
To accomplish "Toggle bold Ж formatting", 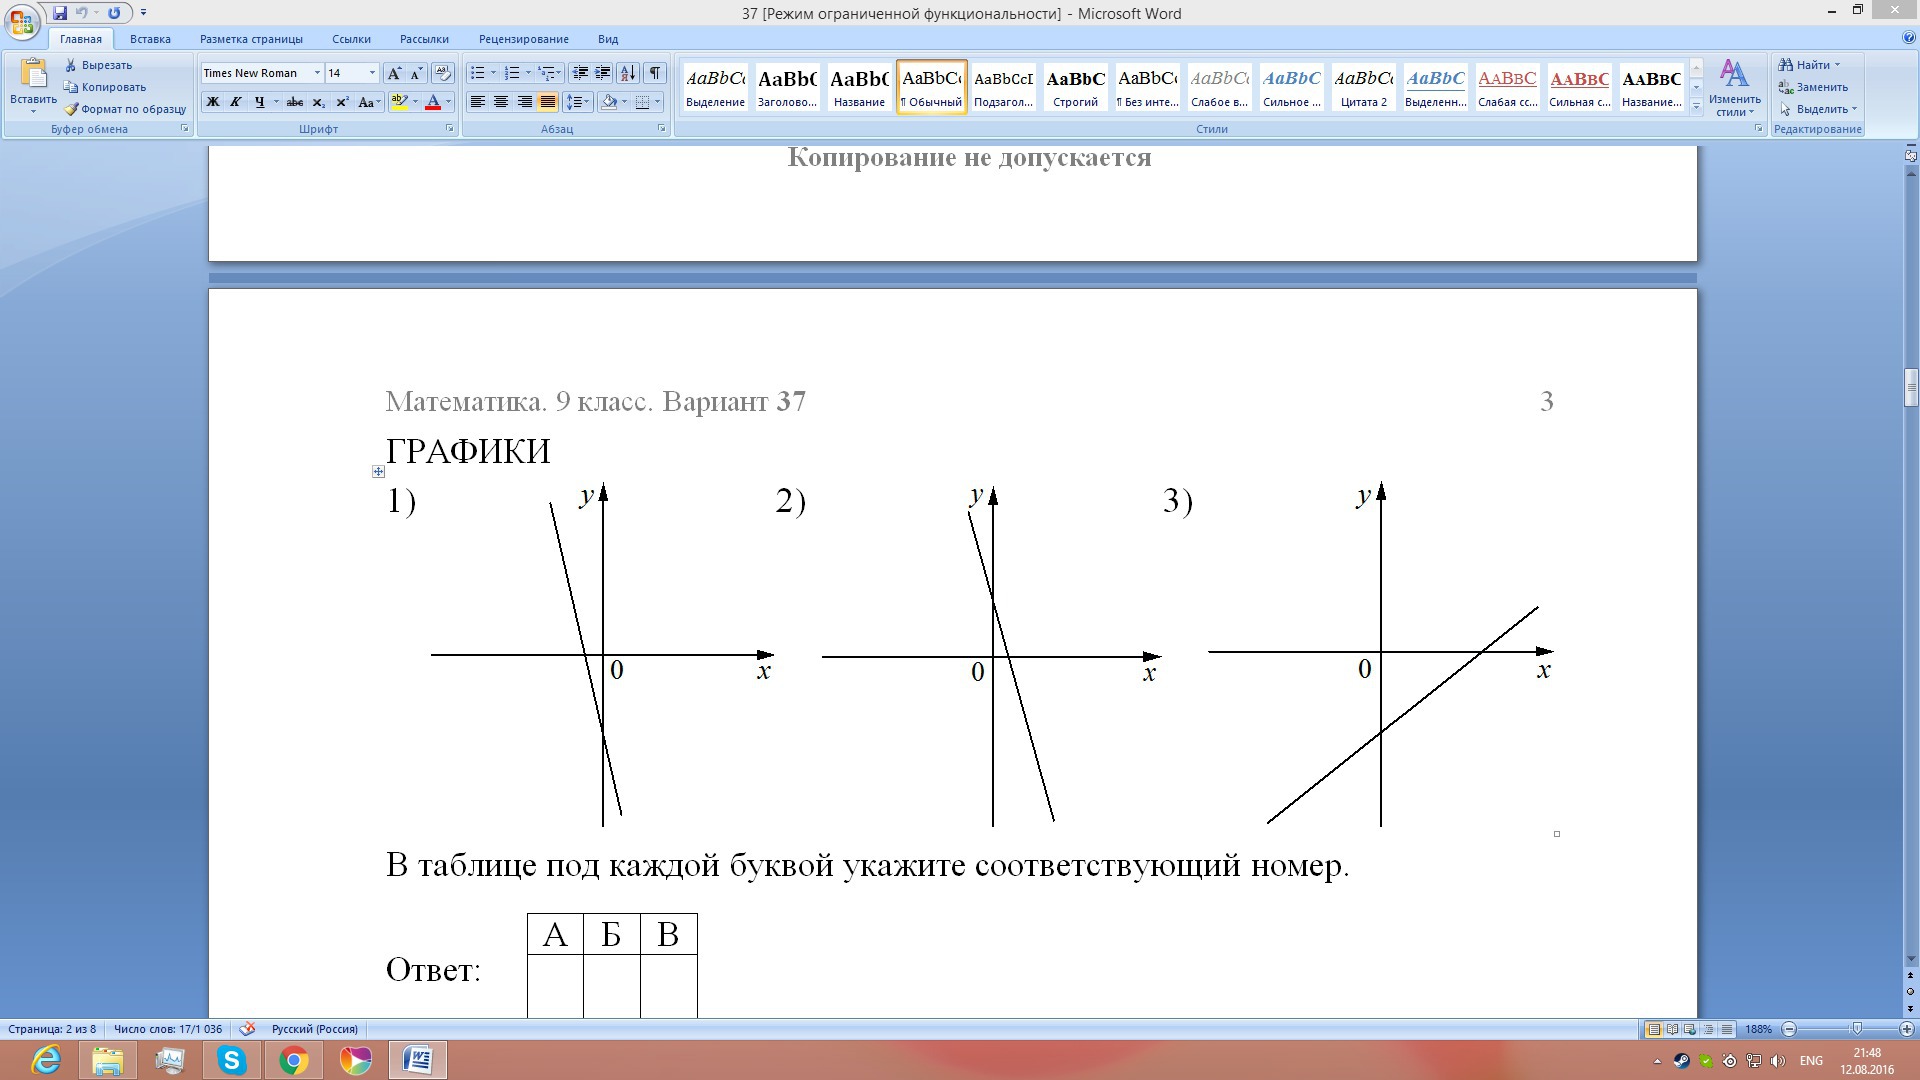I will point(212,102).
